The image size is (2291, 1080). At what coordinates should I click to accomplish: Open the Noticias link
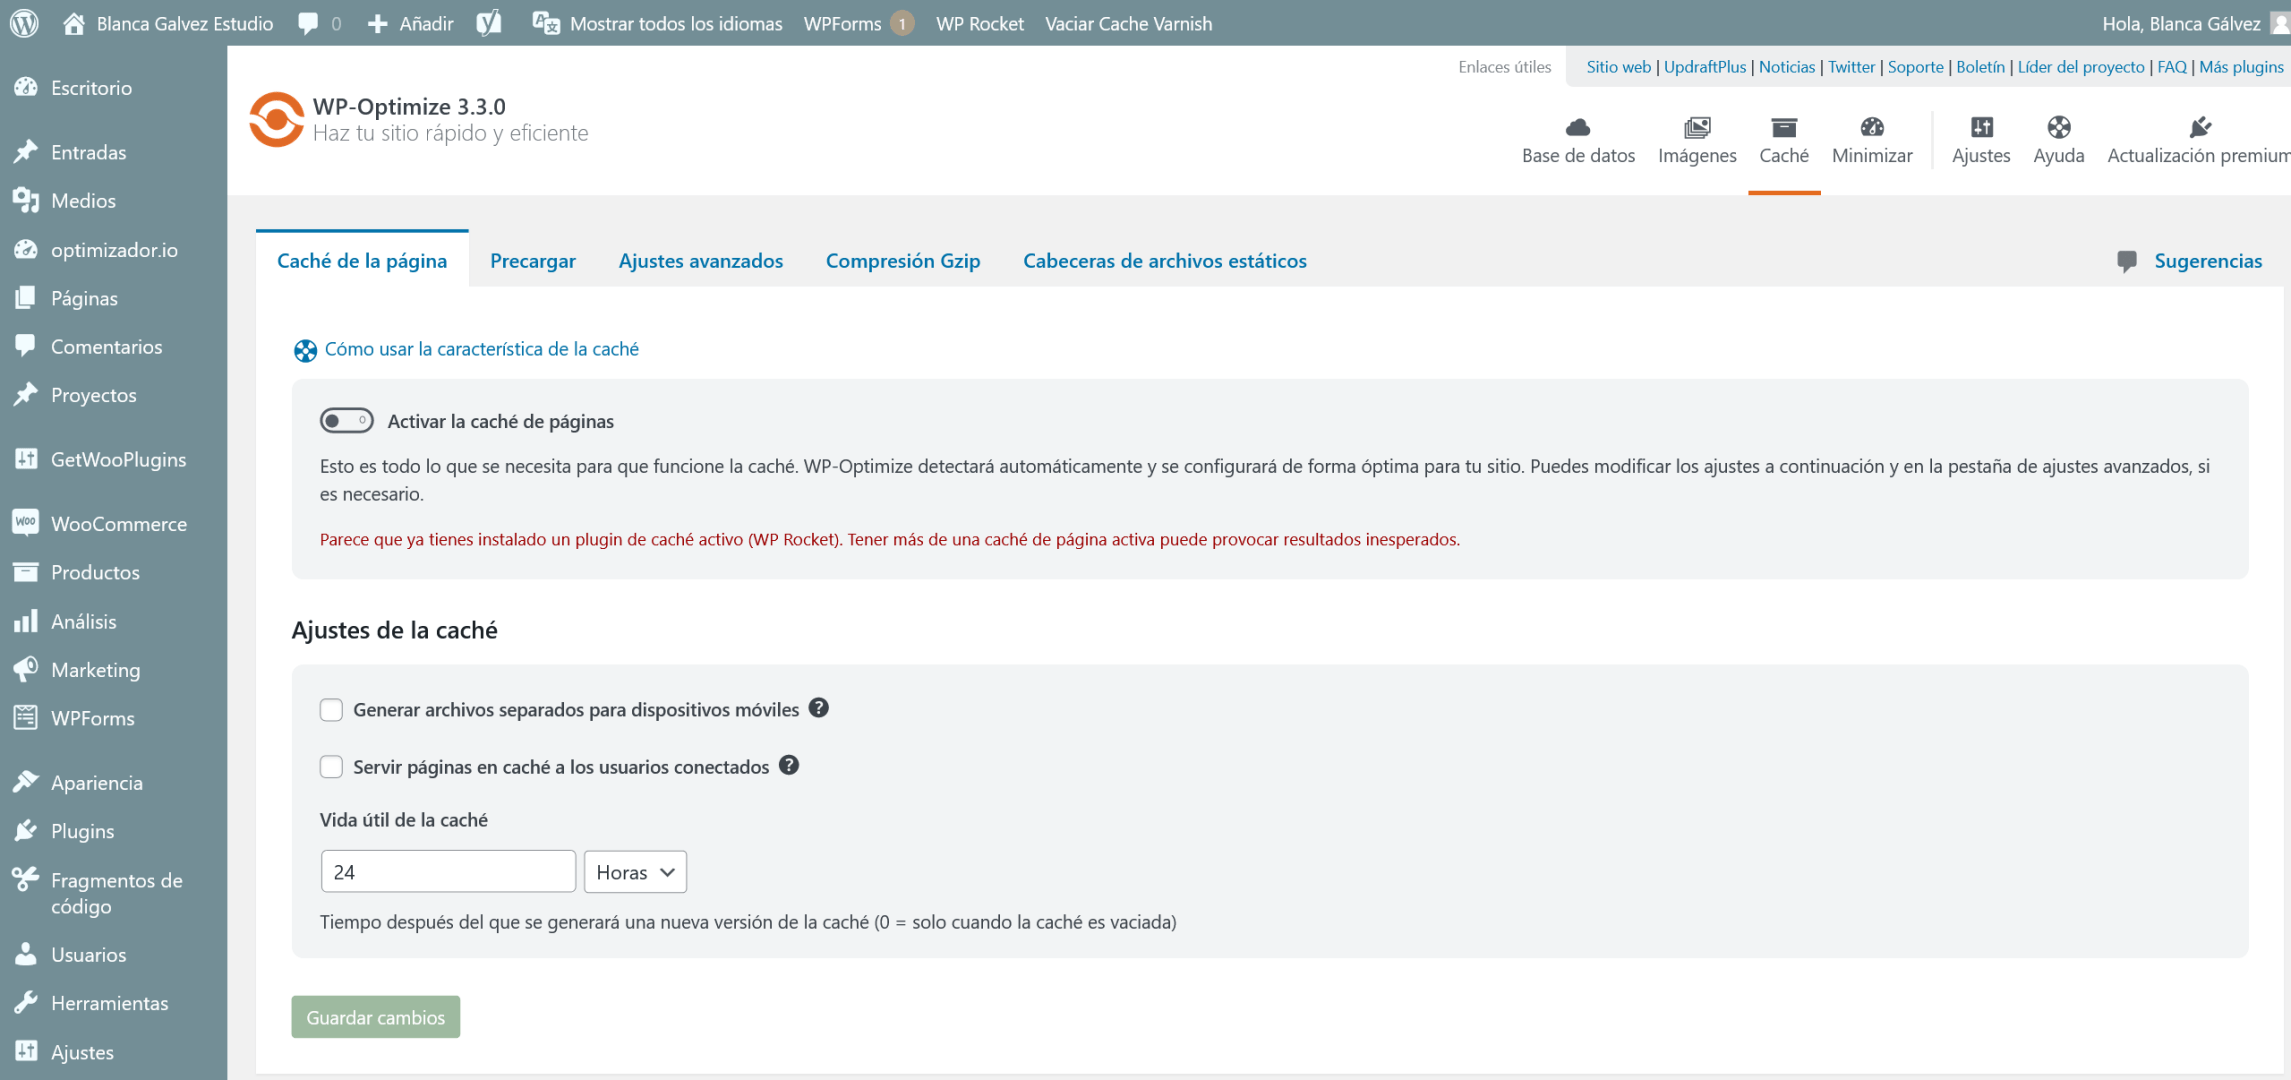[x=1787, y=67]
